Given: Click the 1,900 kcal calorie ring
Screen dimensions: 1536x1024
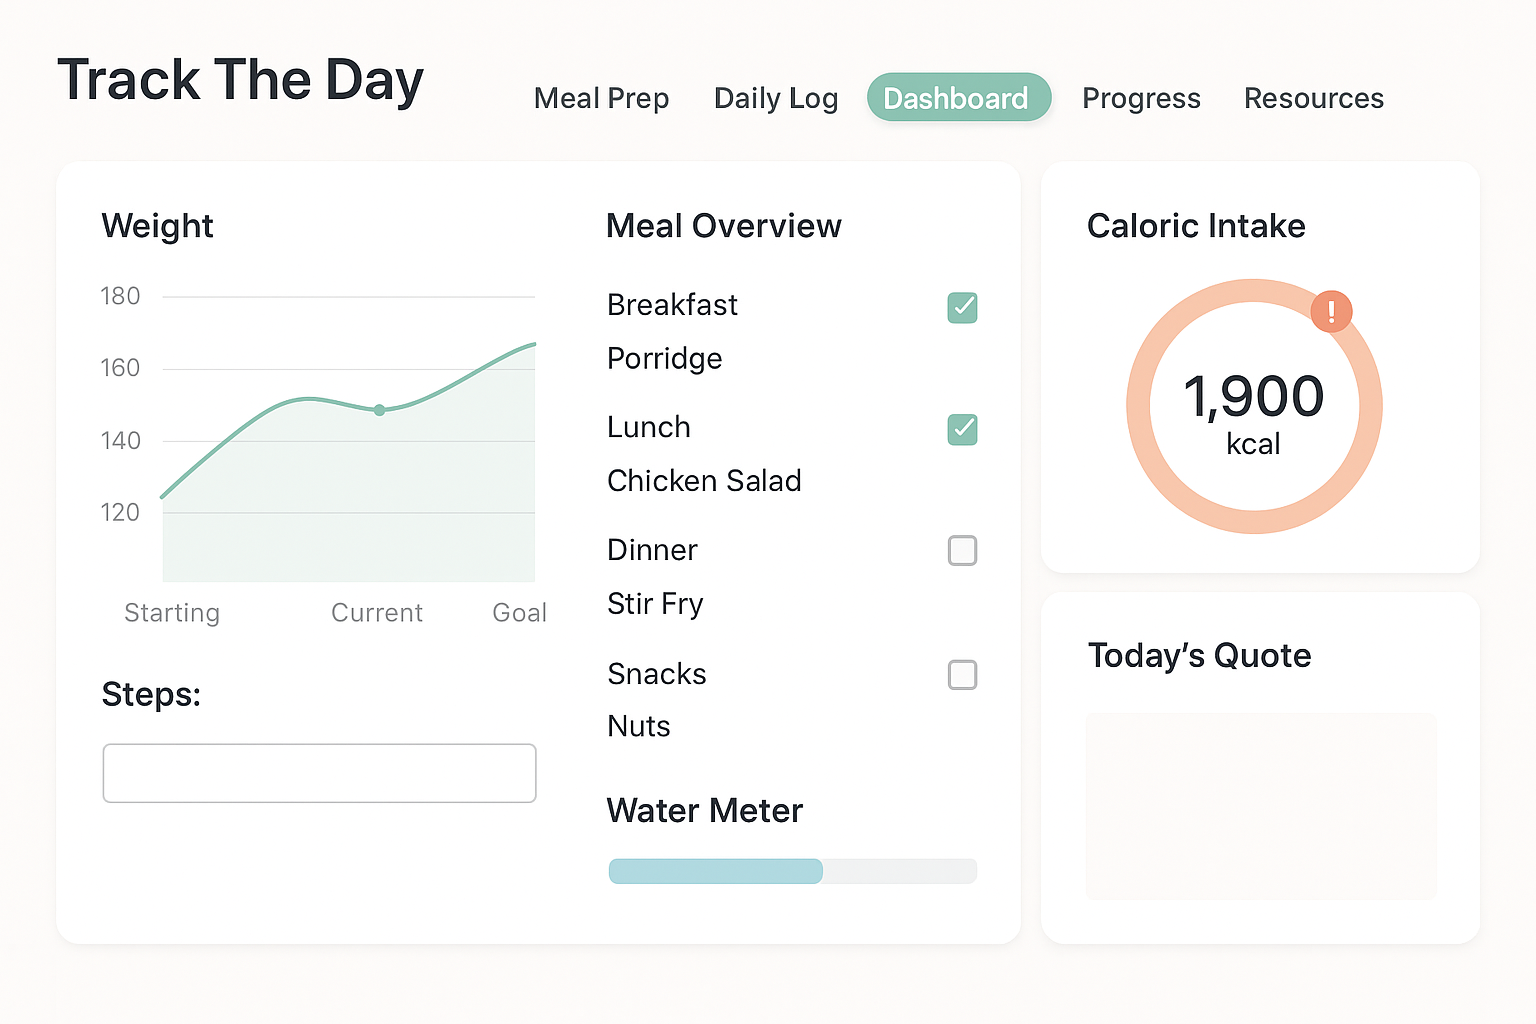Looking at the screenshot, I should click(x=1253, y=407).
